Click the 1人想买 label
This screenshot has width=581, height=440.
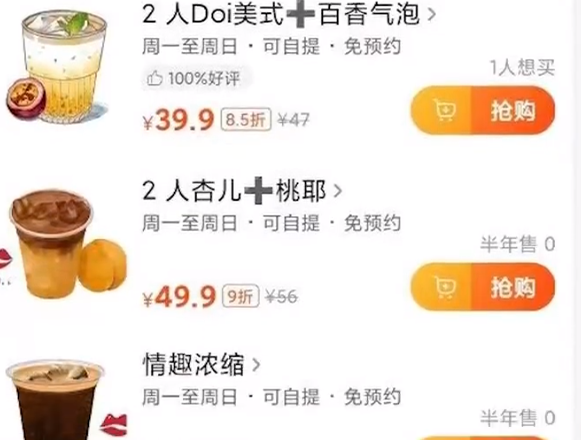click(522, 68)
